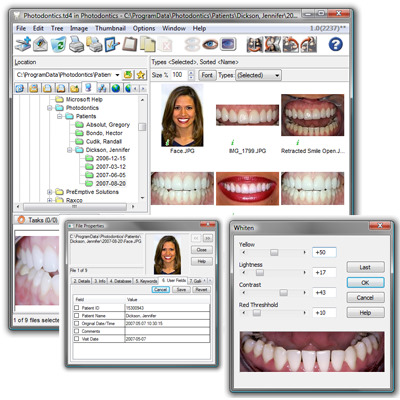Open the location path dropdown
The width and height of the screenshot is (400, 400).
(x=117, y=75)
